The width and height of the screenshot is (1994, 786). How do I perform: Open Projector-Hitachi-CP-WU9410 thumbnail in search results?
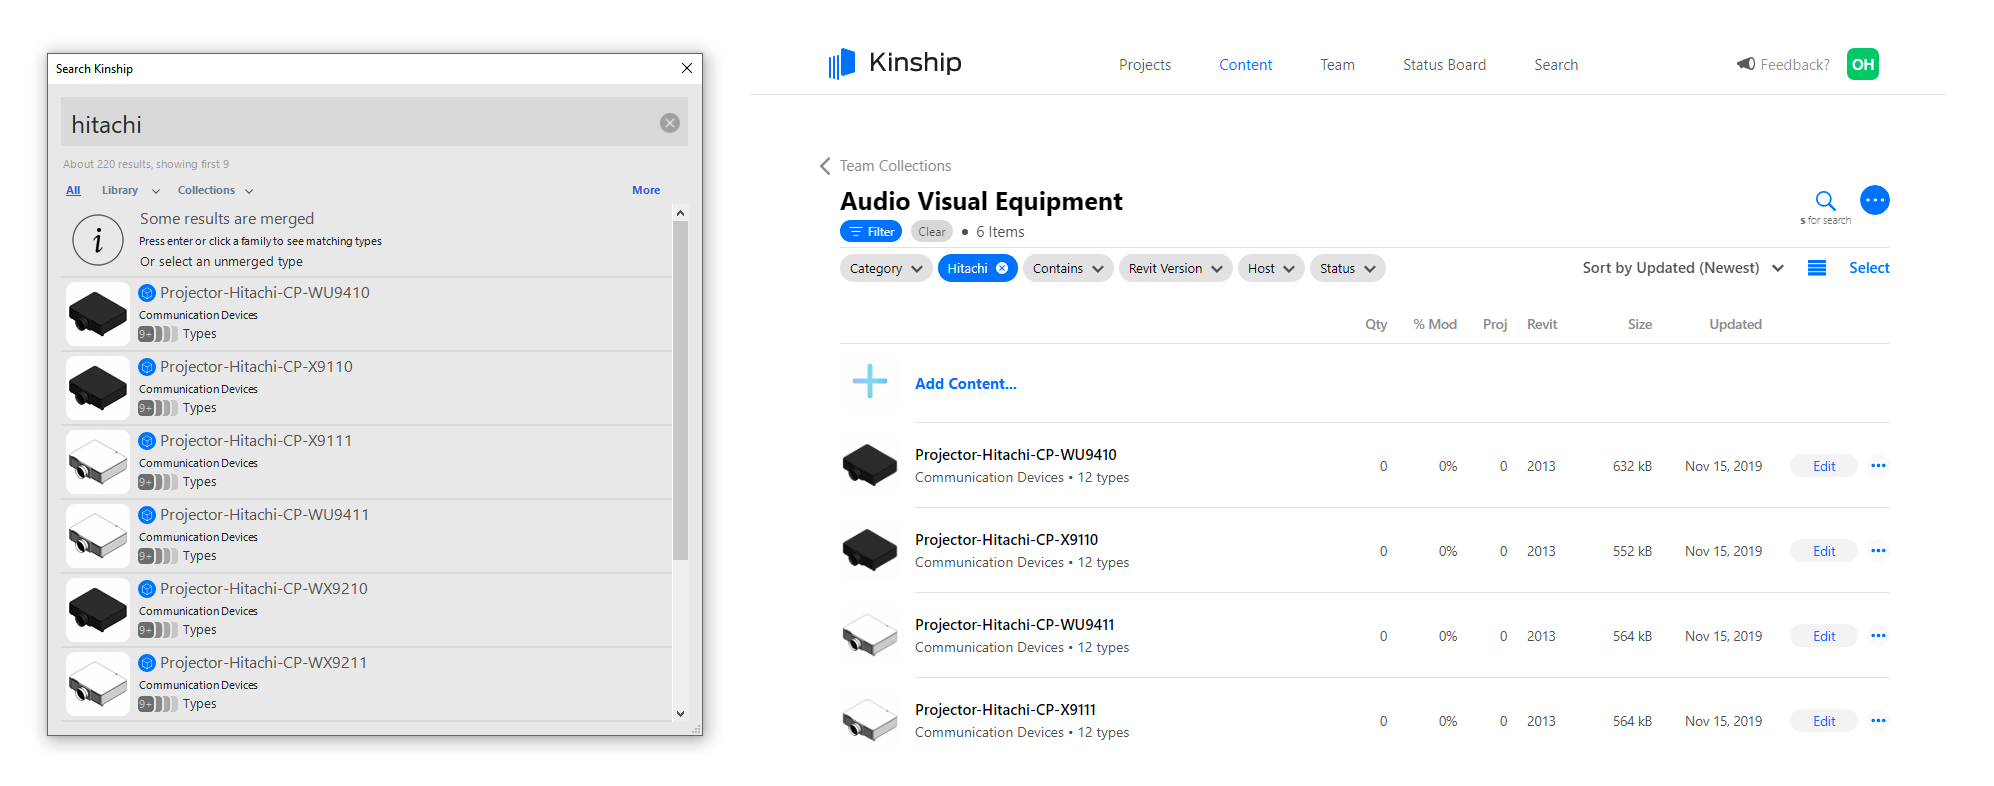click(x=98, y=314)
